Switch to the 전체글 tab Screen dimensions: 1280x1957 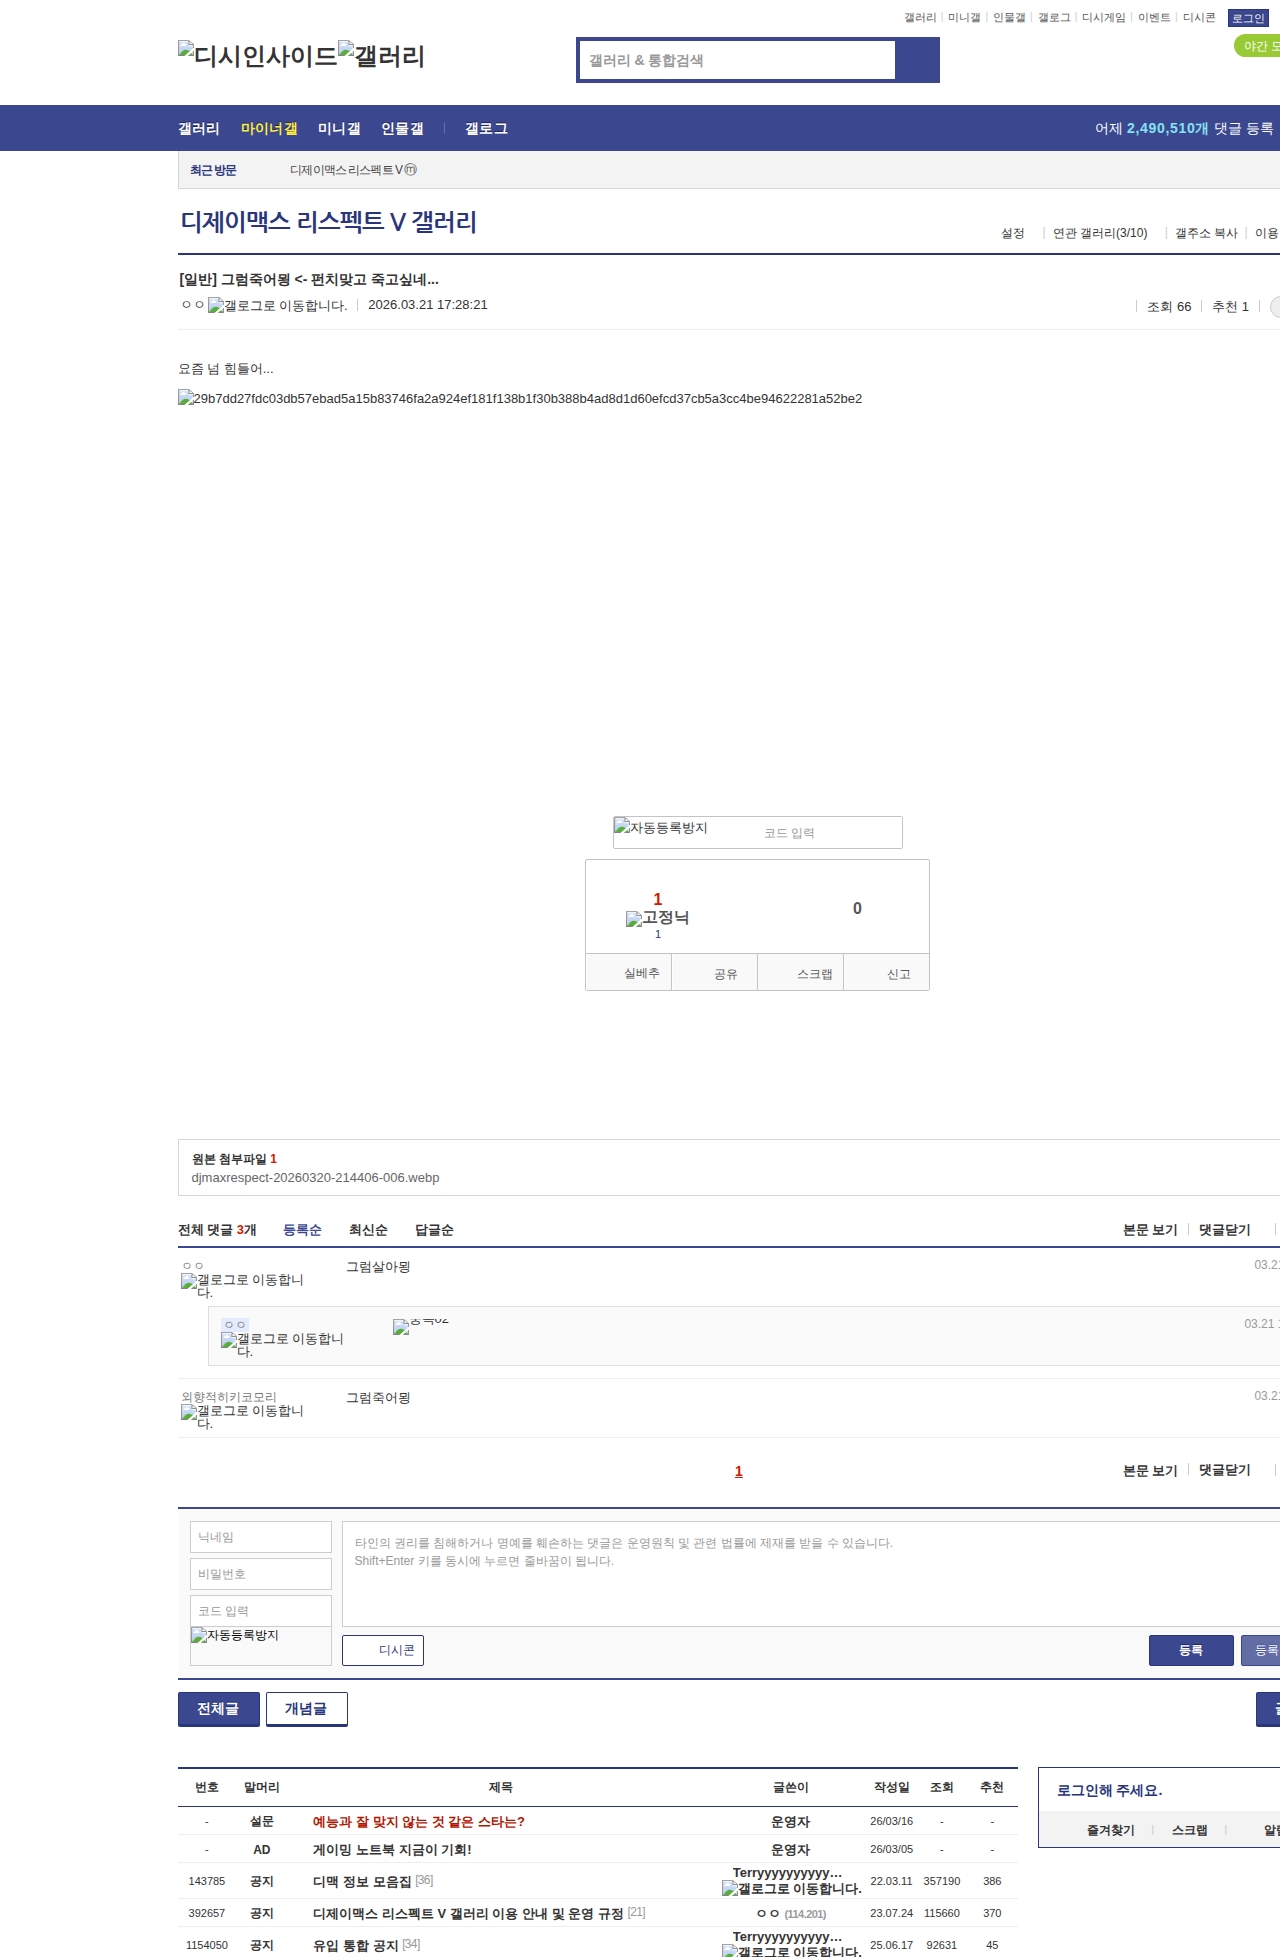coord(219,1709)
